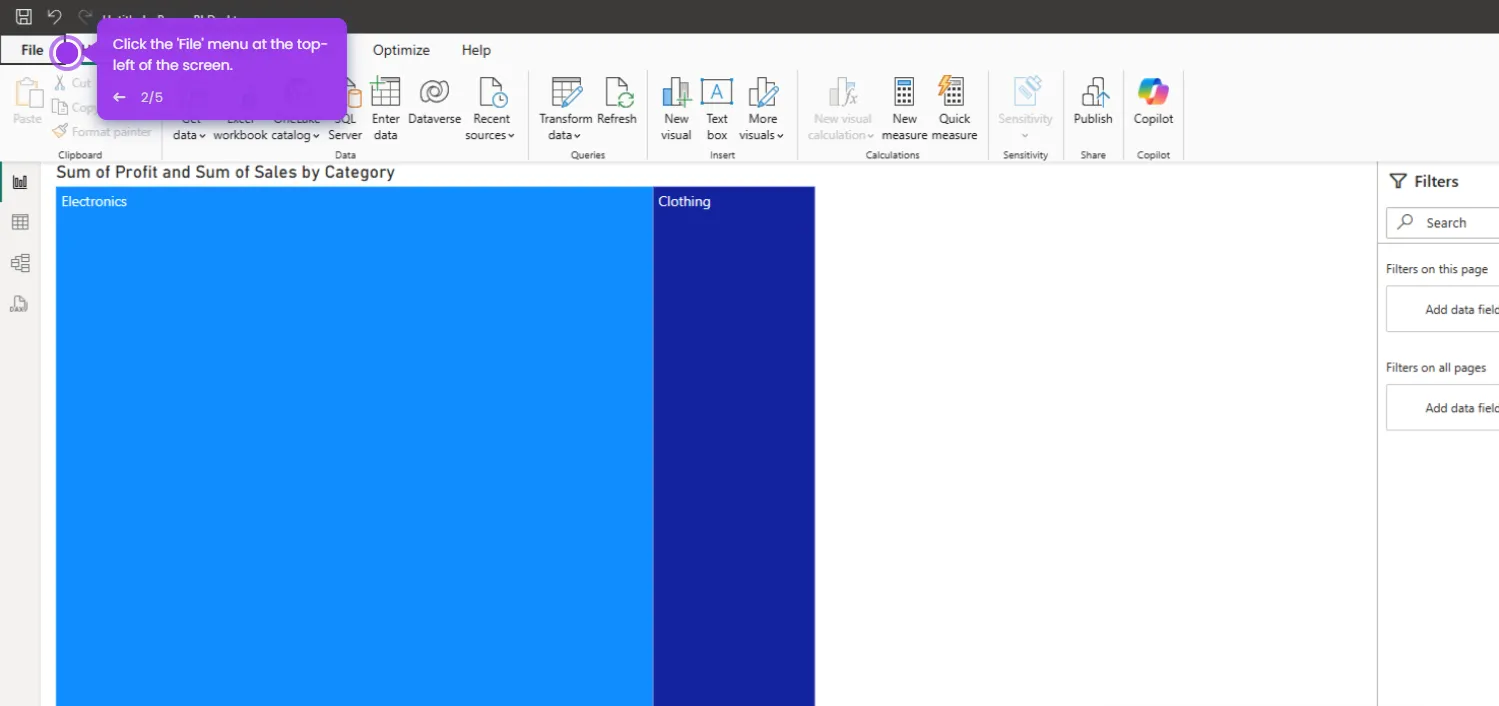Image resolution: width=1499 pixels, height=706 pixels.
Task: Click the 'Insert' group label
Action: tap(722, 155)
